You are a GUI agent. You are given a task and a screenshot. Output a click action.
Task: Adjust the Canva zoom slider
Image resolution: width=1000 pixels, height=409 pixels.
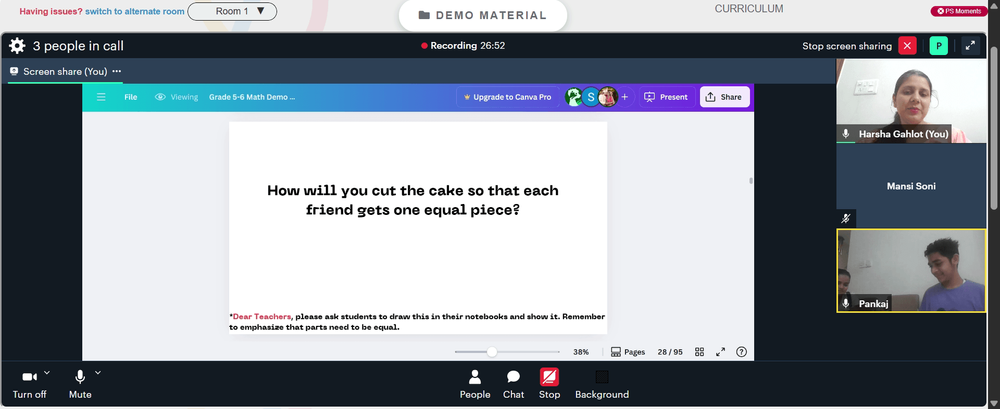pyautogui.click(x=492, y=352)
